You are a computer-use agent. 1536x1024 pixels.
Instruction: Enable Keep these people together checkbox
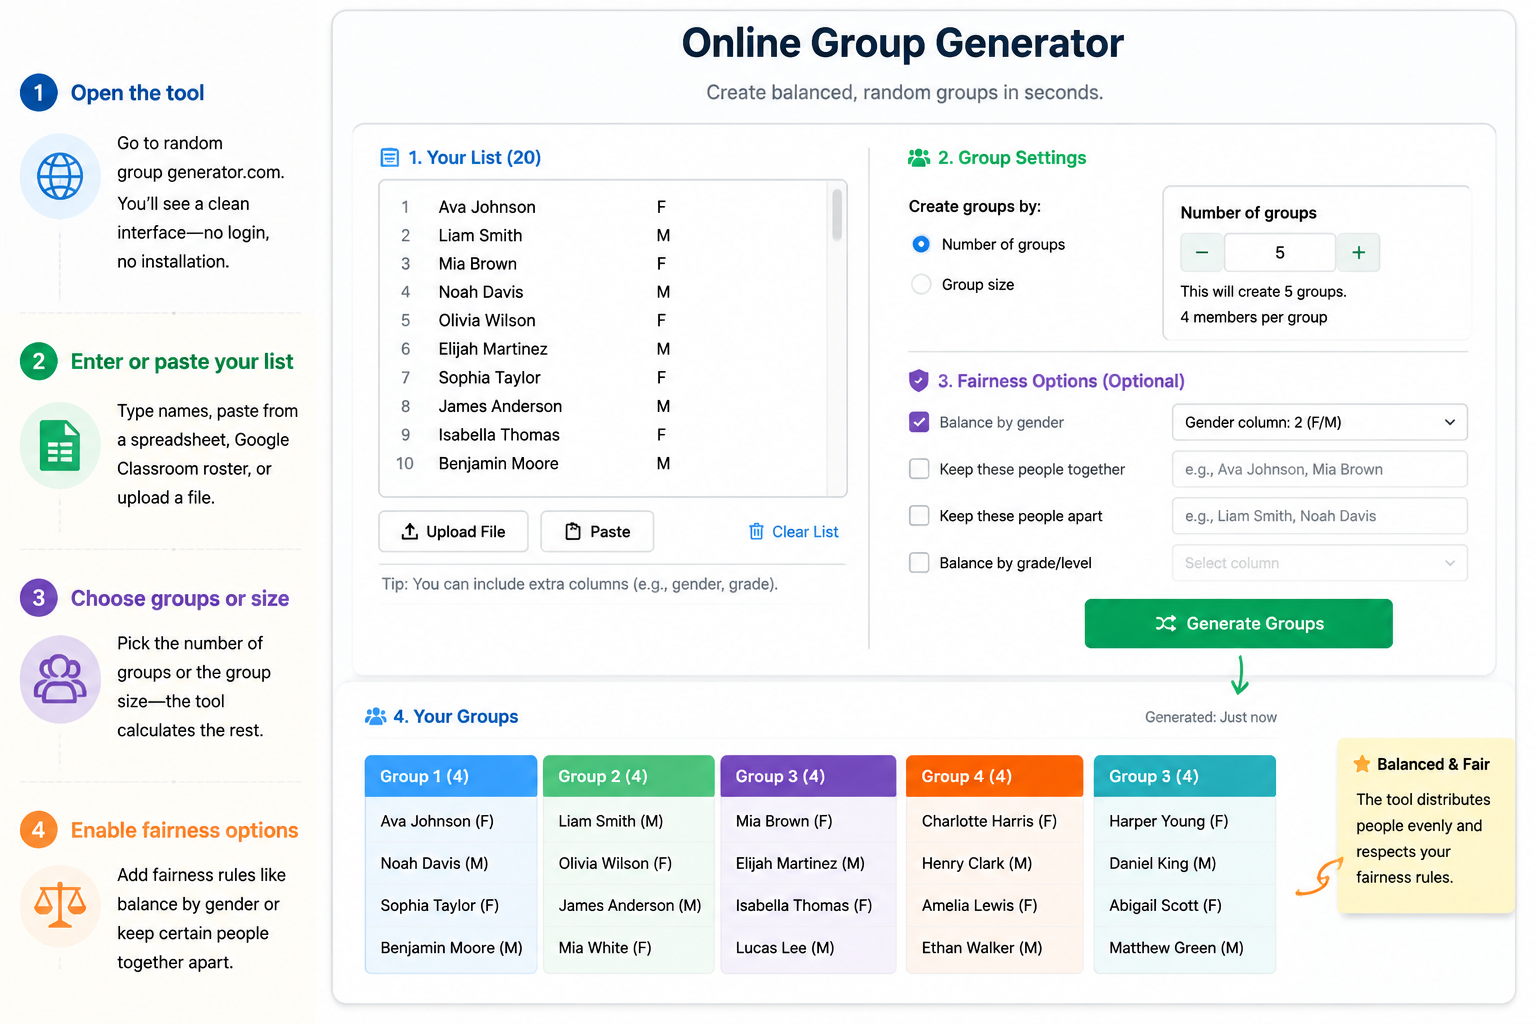[919, 469]
